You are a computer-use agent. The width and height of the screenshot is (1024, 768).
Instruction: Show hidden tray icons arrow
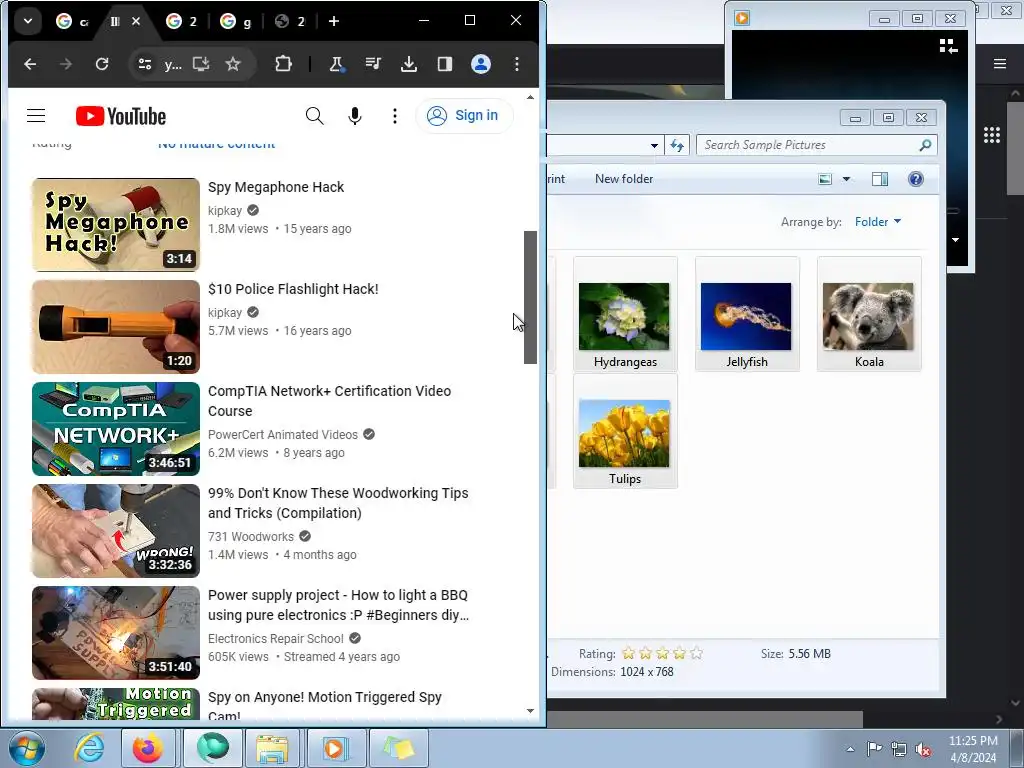(850, 749)
